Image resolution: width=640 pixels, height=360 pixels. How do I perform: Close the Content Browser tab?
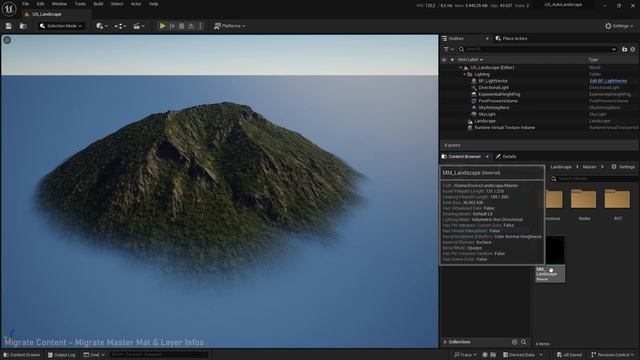point(487,157)
